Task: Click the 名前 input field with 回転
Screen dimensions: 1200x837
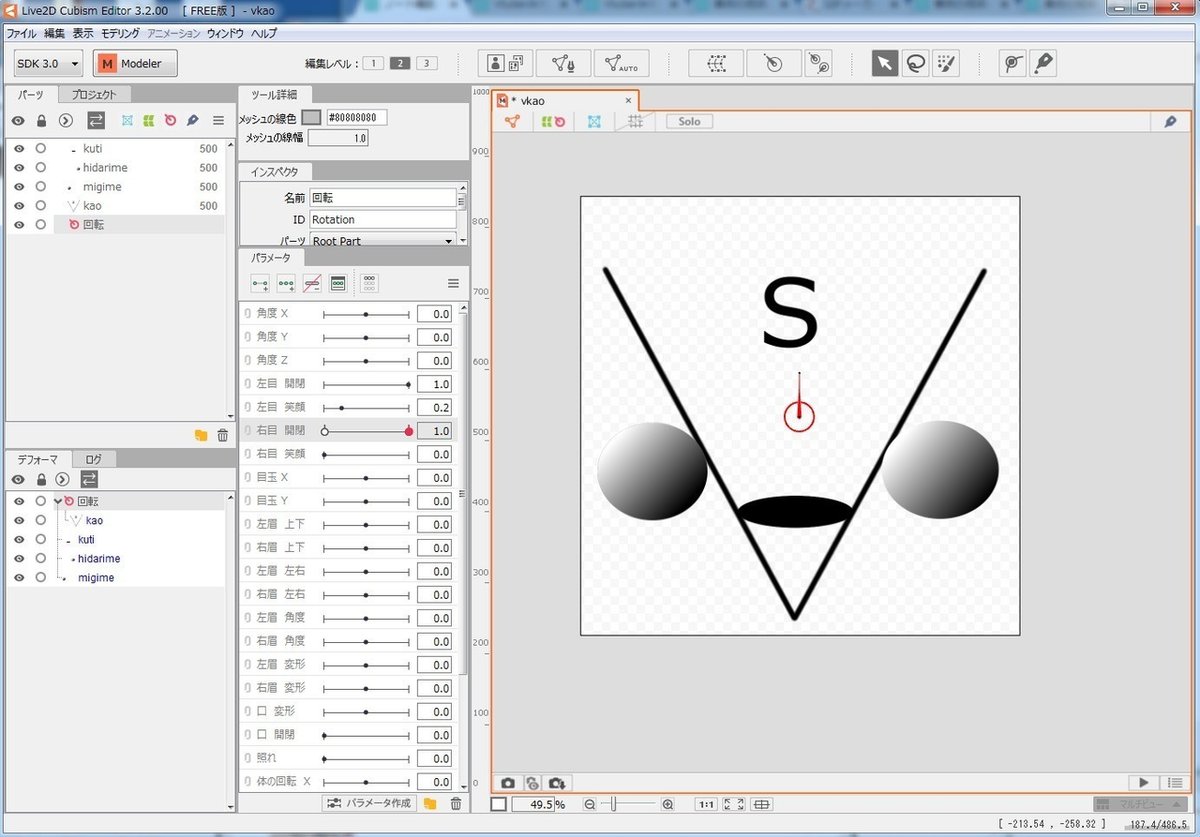Action: coord(382,198)
